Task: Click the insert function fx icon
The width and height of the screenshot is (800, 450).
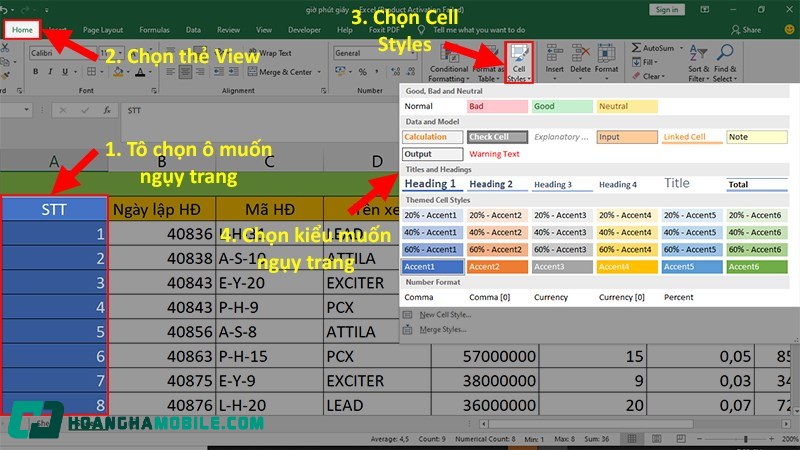Action: tap(107, 110)
